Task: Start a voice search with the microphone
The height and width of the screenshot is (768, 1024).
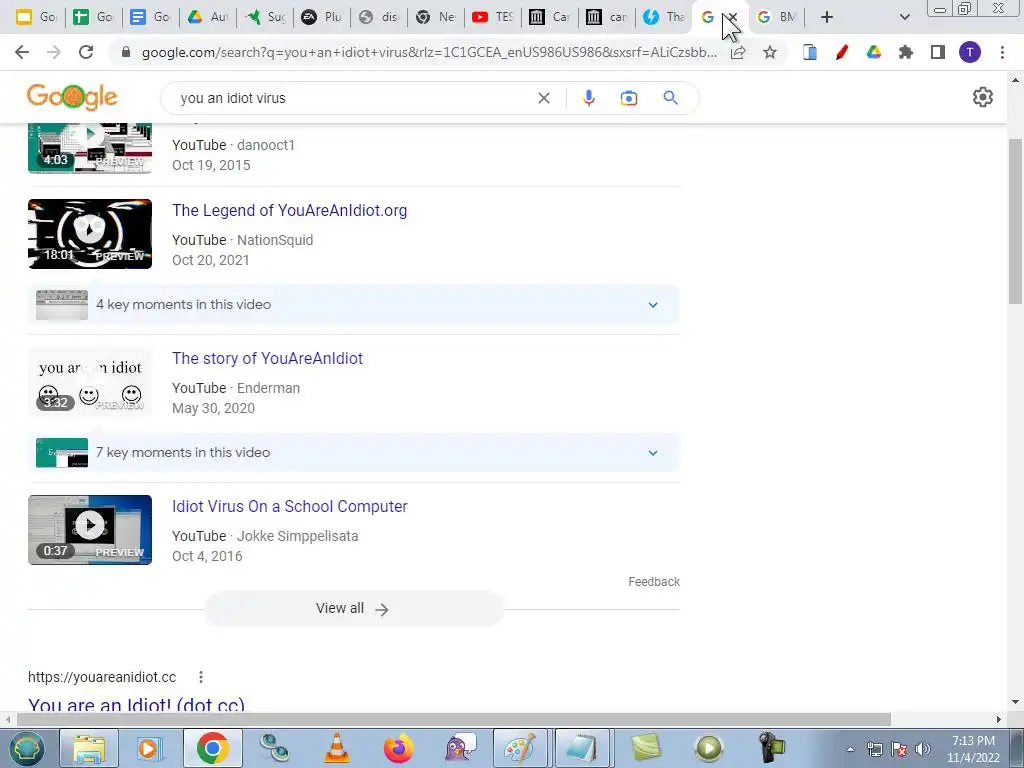Action: pos(588,98)
